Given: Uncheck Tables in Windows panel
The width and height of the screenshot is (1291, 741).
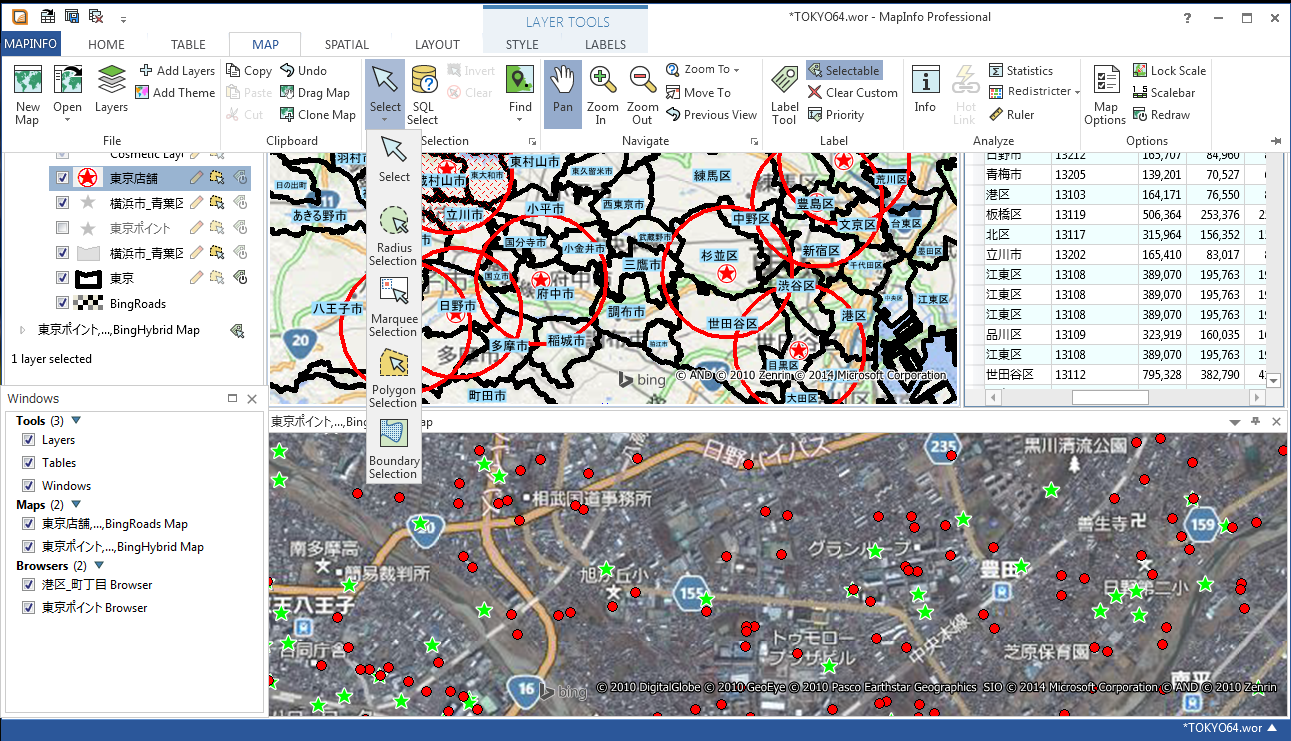Looking at the screenshot, I should tap(28, 463).
